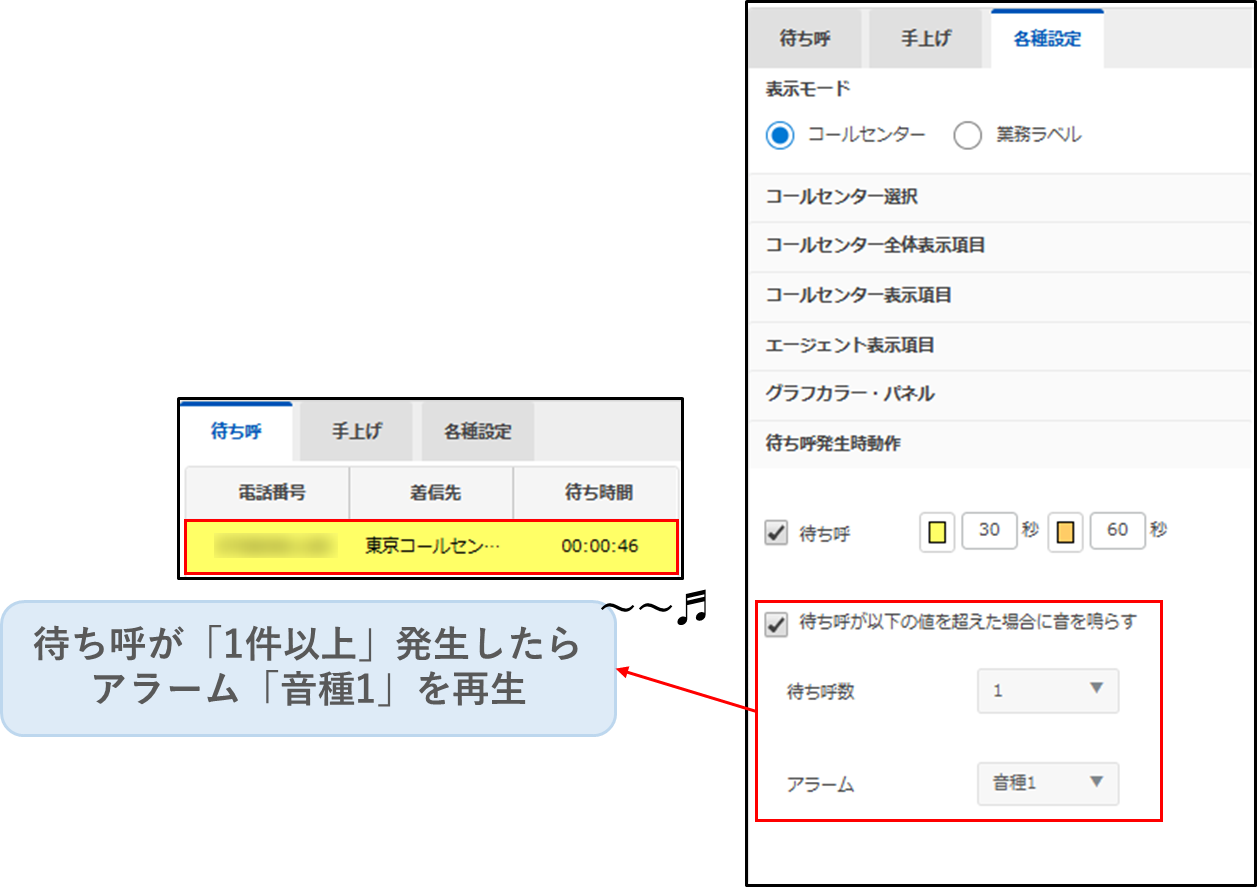Viewport: 1257px width, 887px height.
Task: Click the 待ち時間 column header
Action: click(x=597, y=493)
